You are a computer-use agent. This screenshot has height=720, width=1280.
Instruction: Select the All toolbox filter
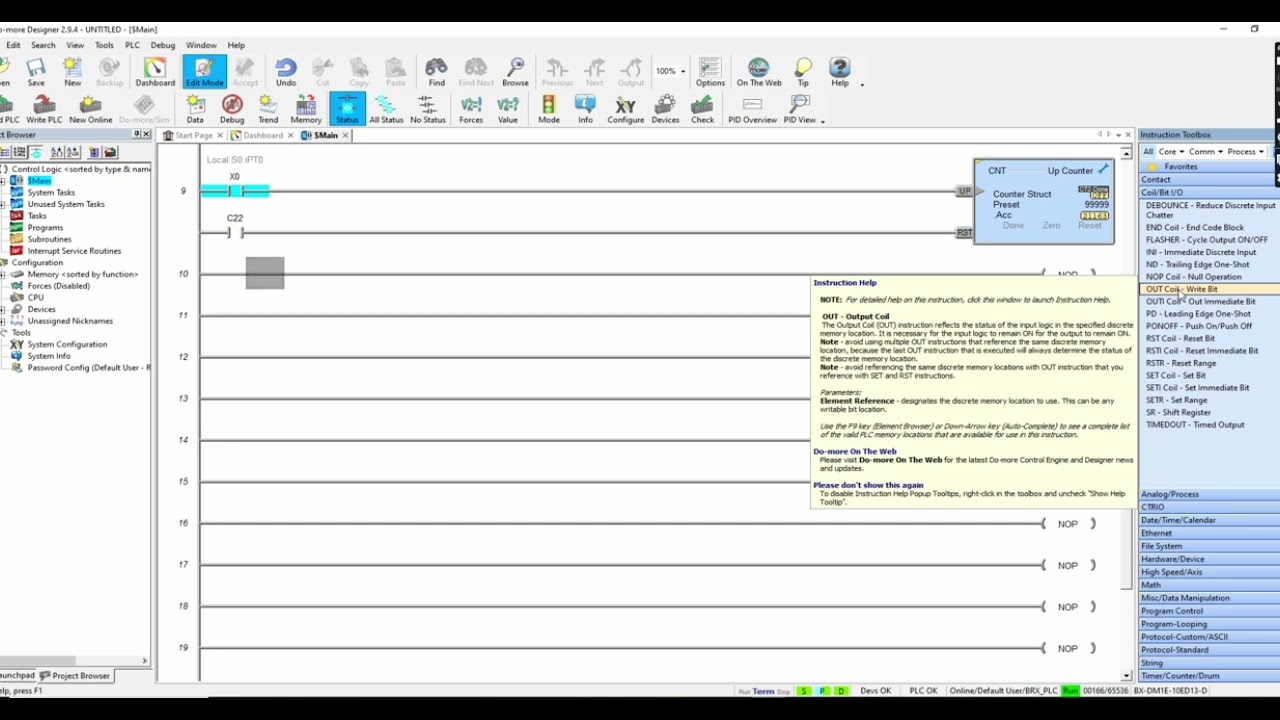click(x=1148, y=152)
